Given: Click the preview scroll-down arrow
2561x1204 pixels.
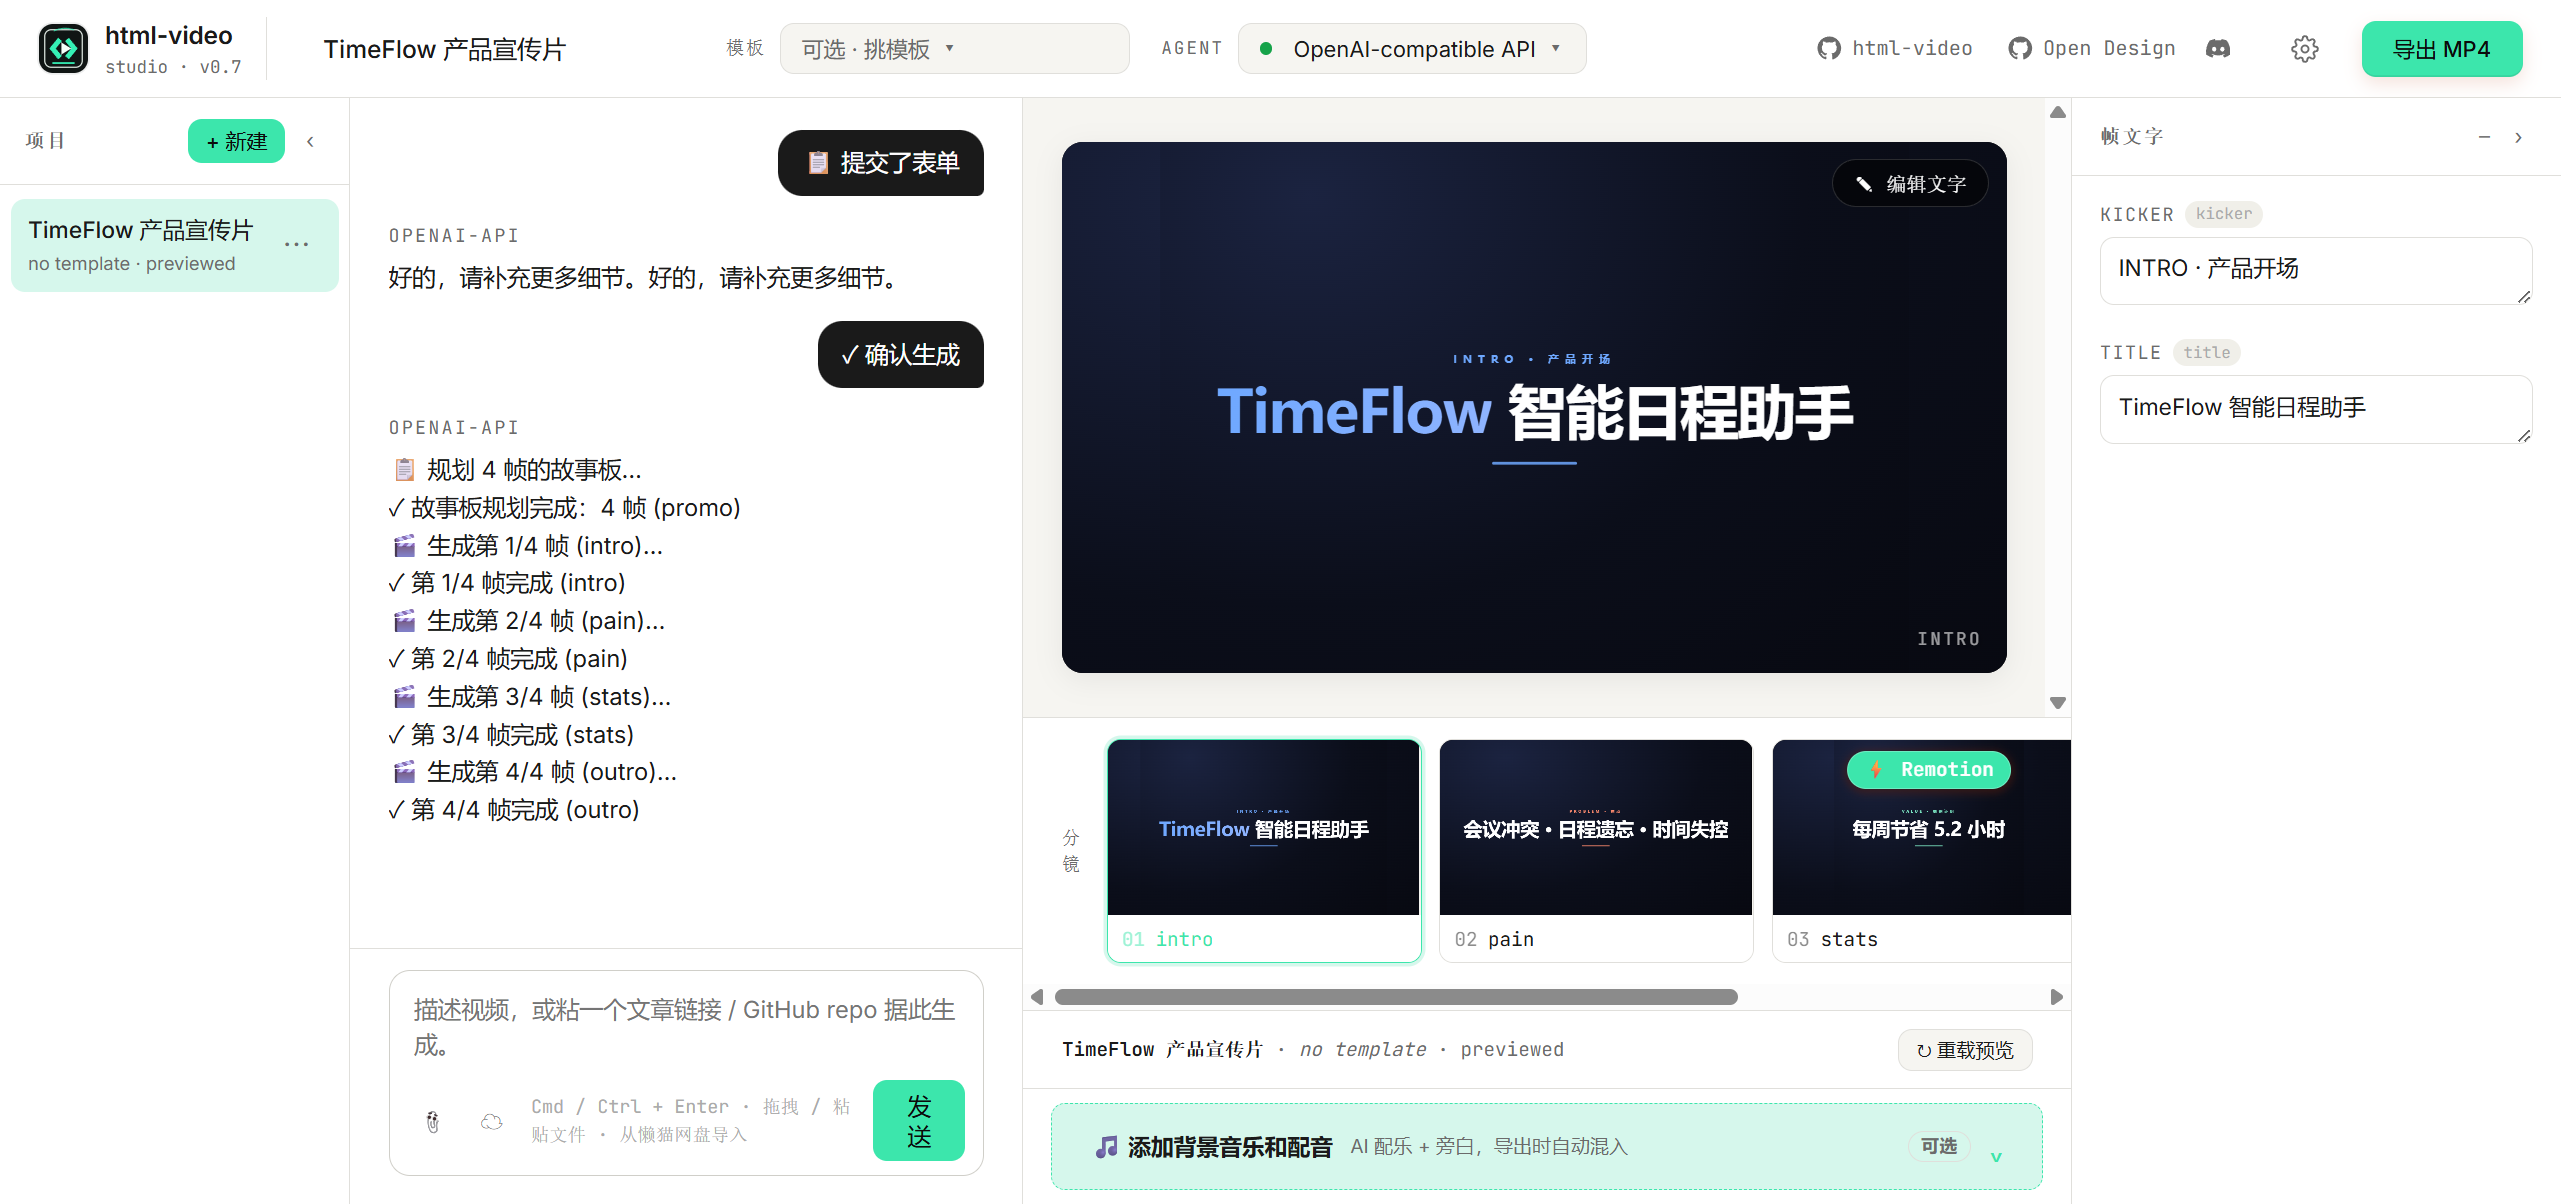Looking at the screenshot, I should tap(2057, 703).
